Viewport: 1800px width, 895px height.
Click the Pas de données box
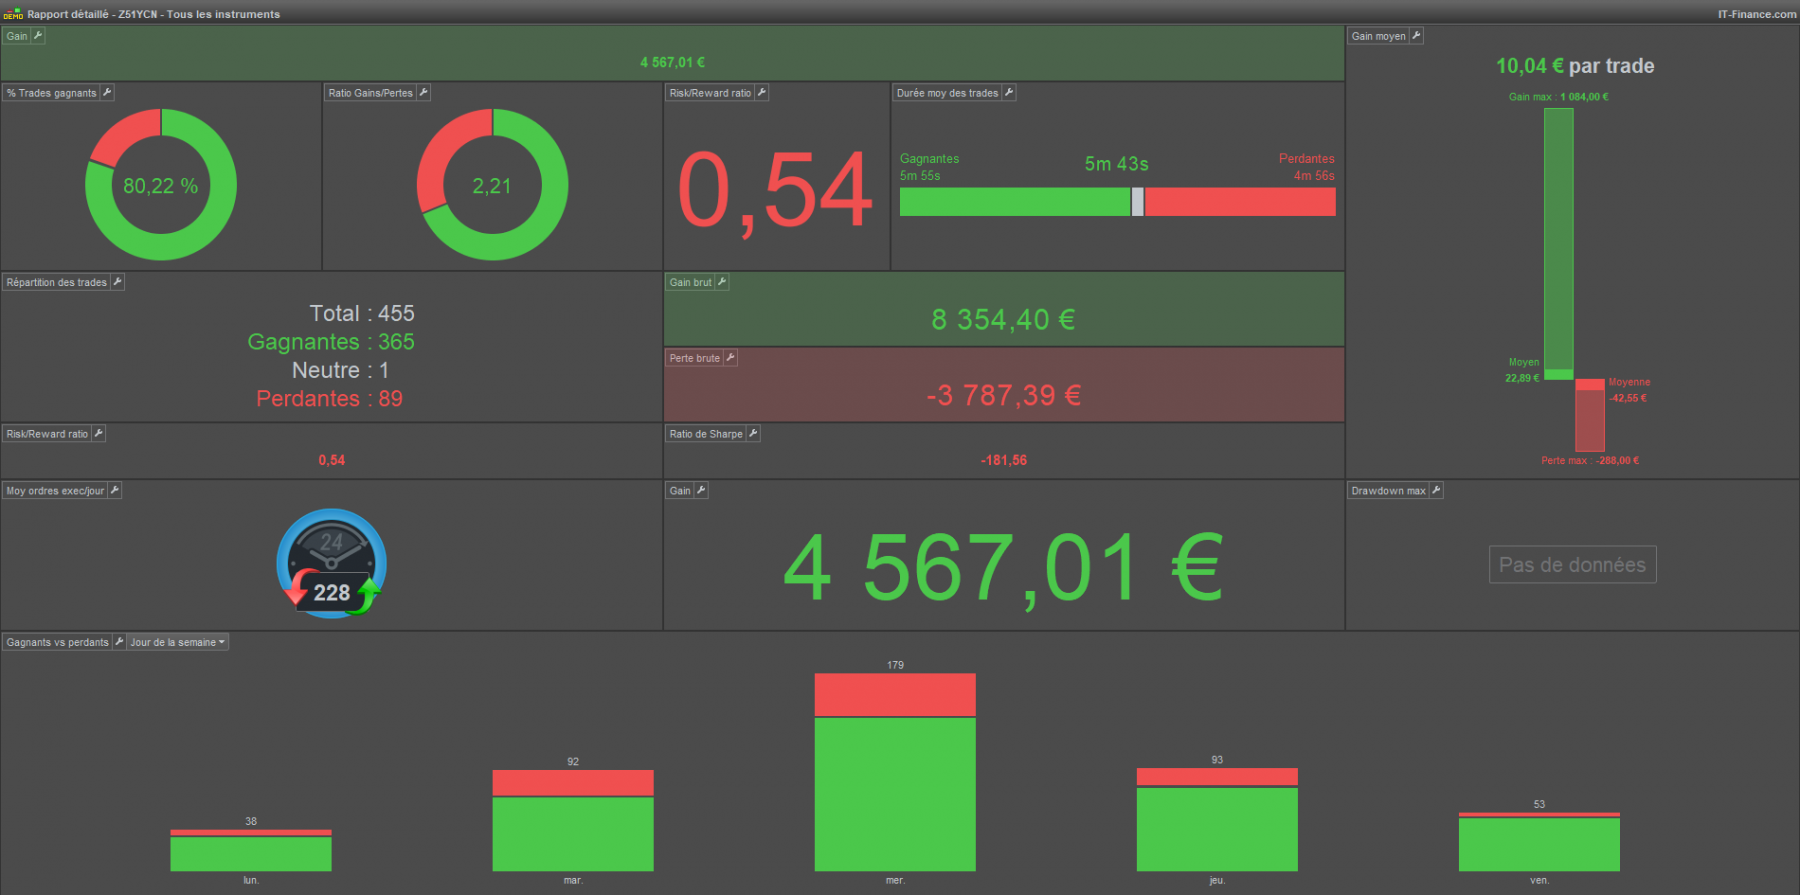pyautogui.click(x=1572, y=565)
